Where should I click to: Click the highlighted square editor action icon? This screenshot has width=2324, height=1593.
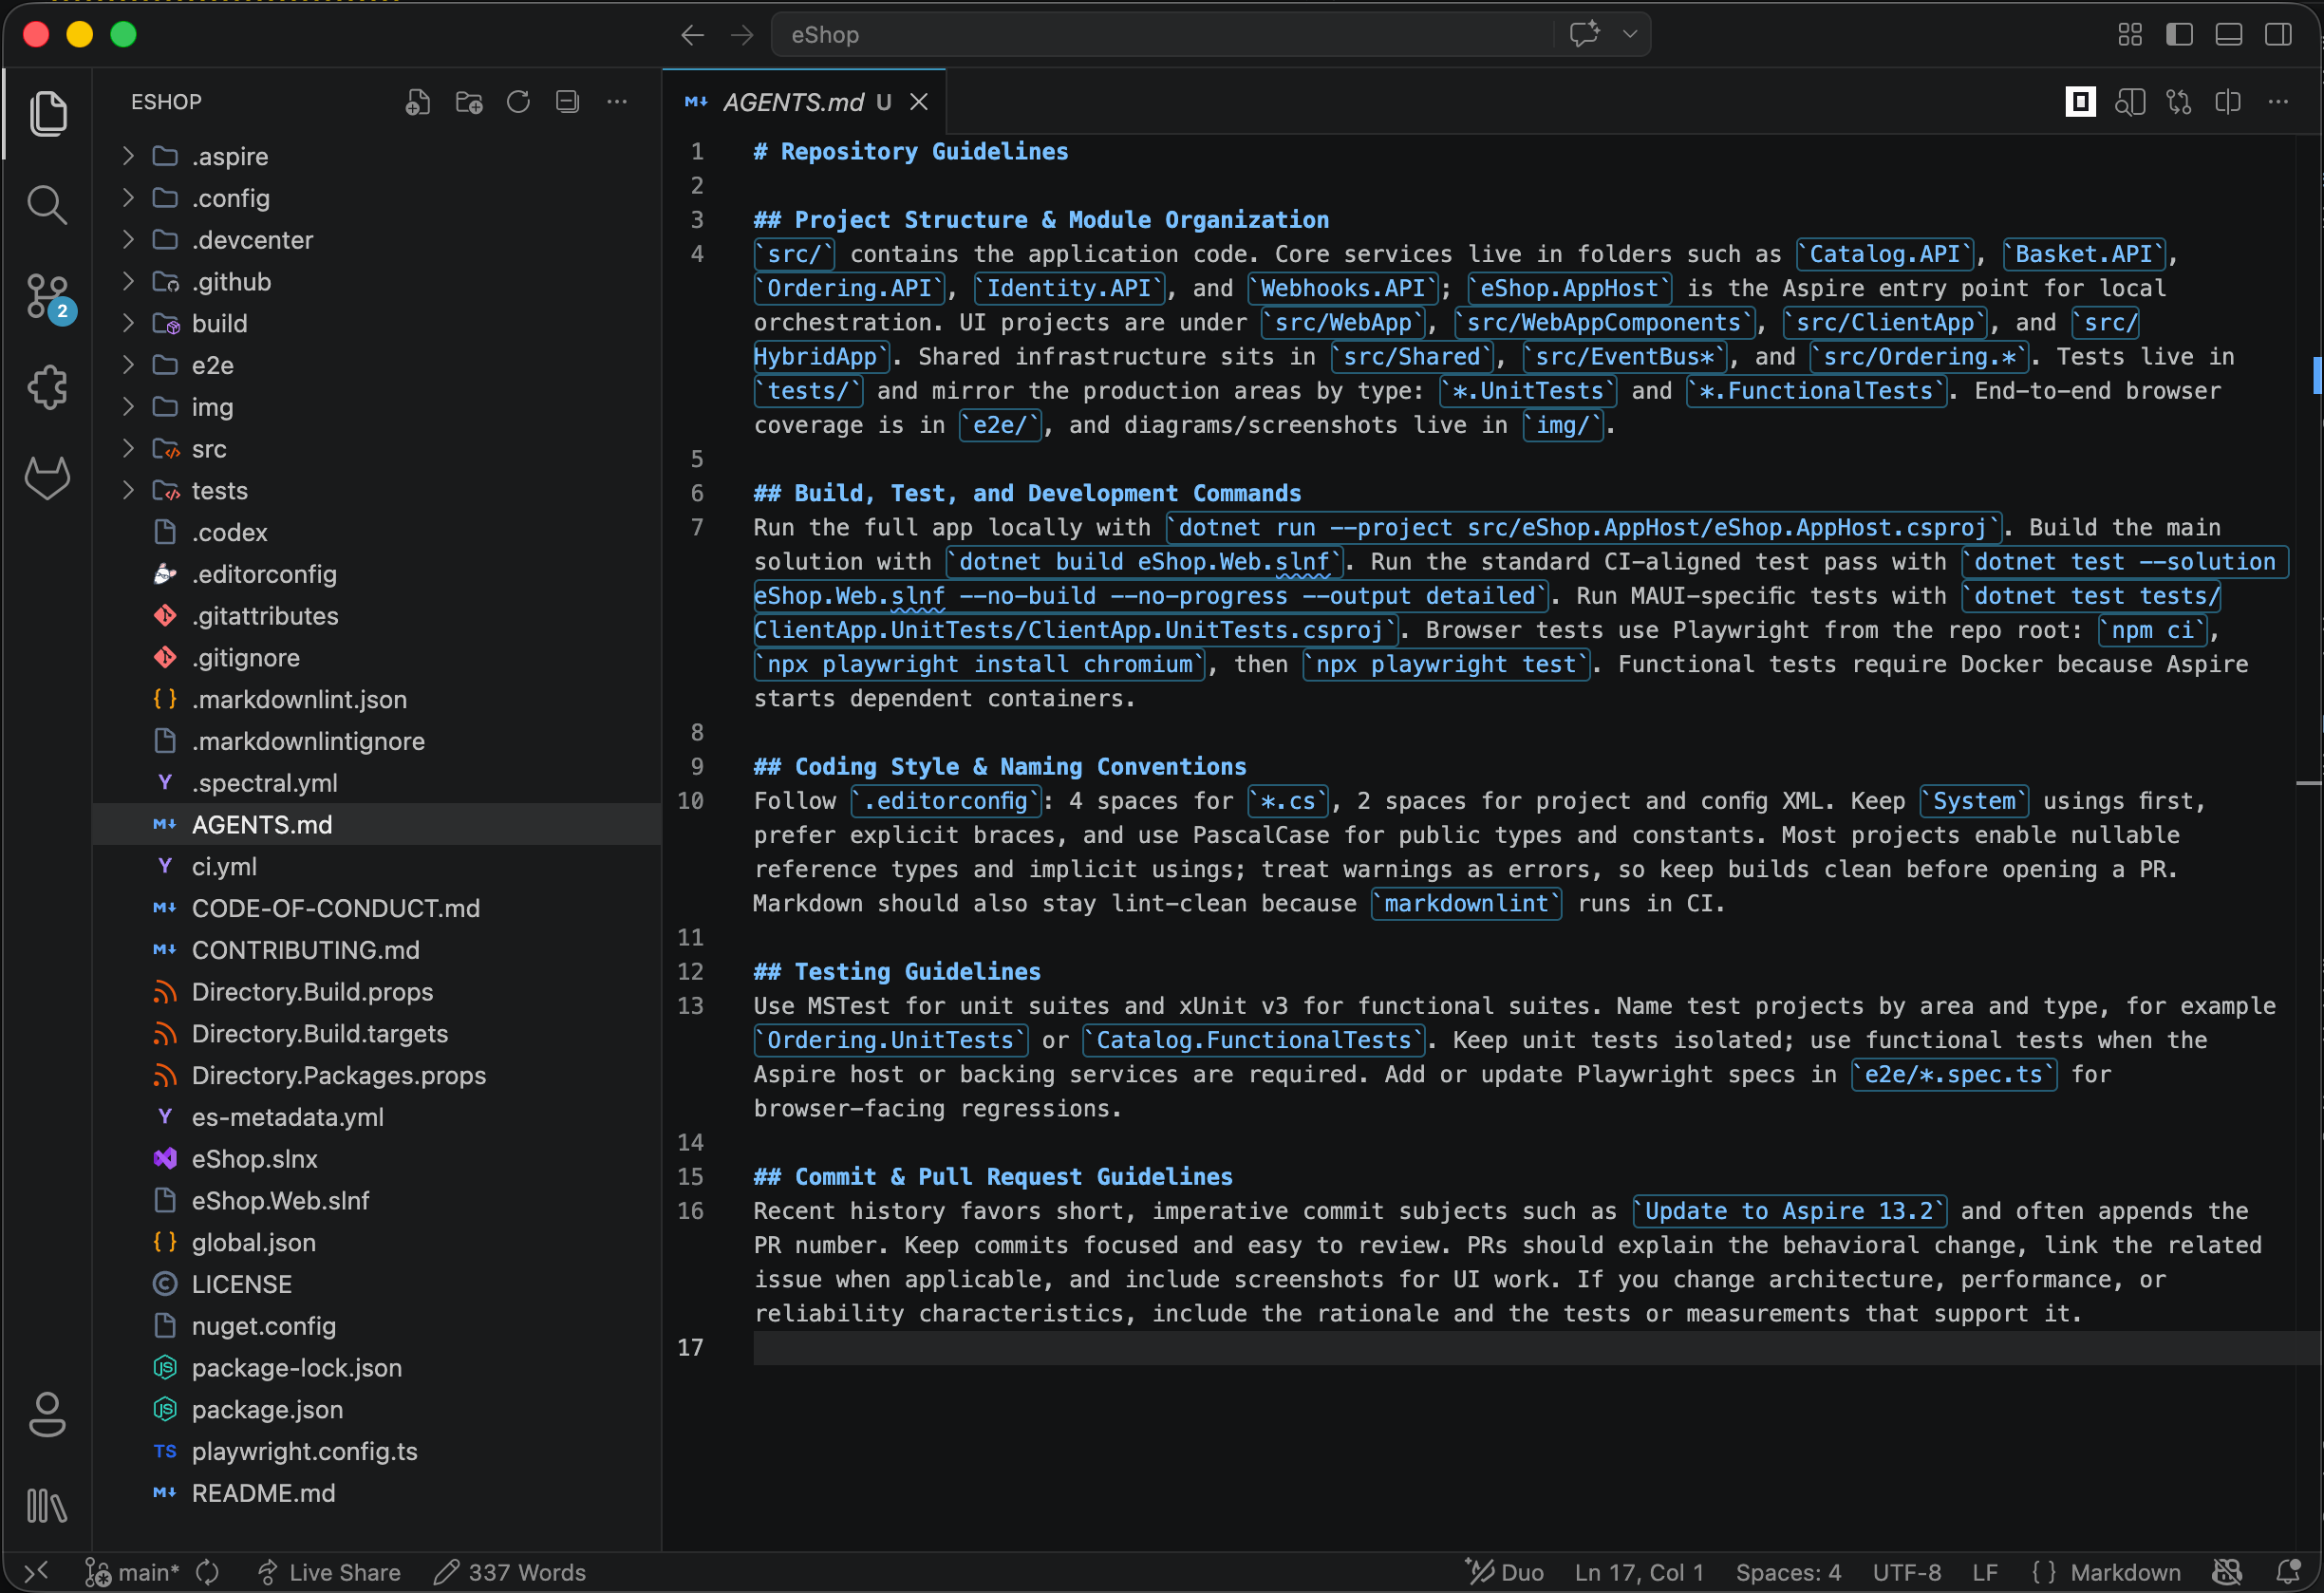click(2081, 102)
